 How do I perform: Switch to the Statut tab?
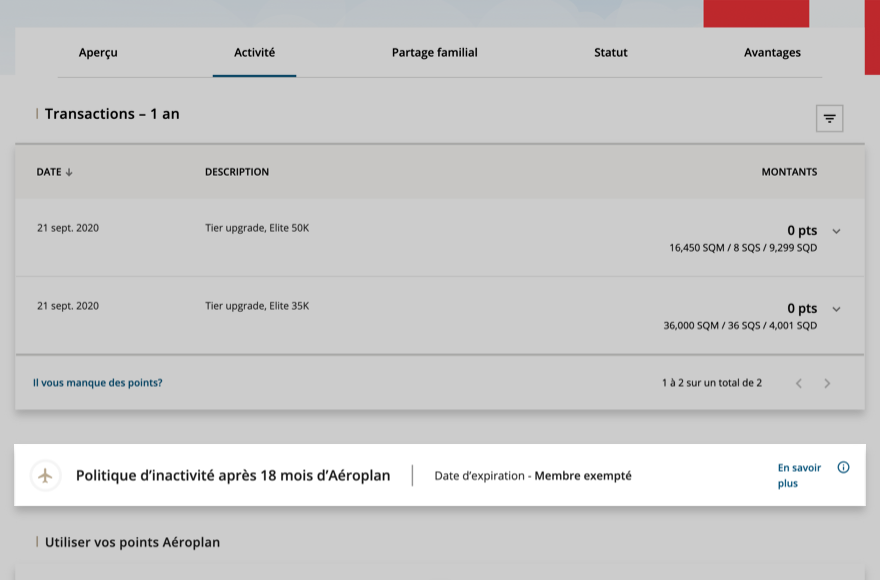[x=610, y=53]
